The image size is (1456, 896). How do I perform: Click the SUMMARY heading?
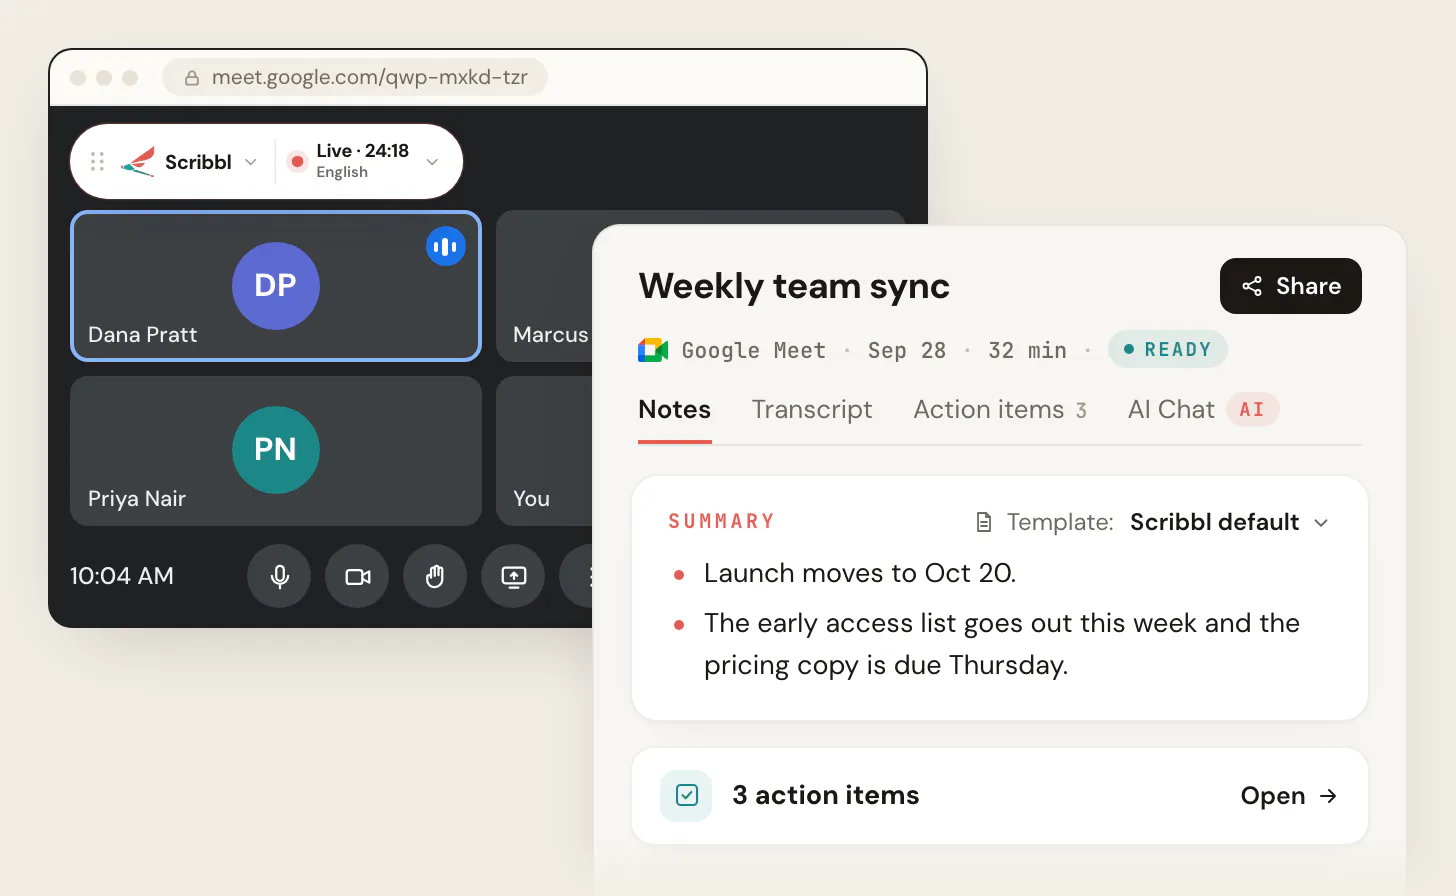click(722, 521)
